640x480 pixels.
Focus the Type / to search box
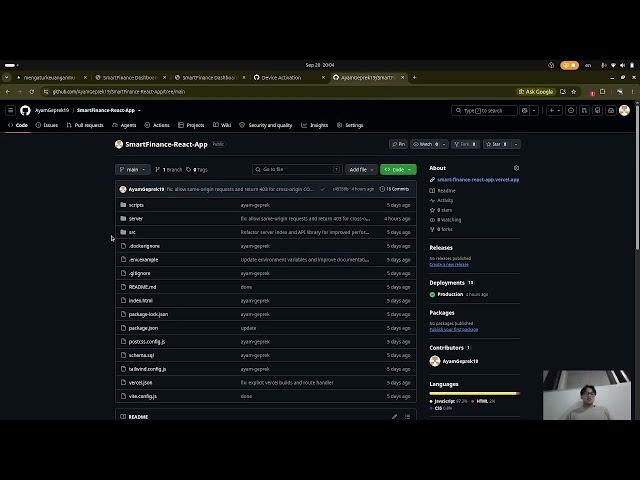[484, 110]
